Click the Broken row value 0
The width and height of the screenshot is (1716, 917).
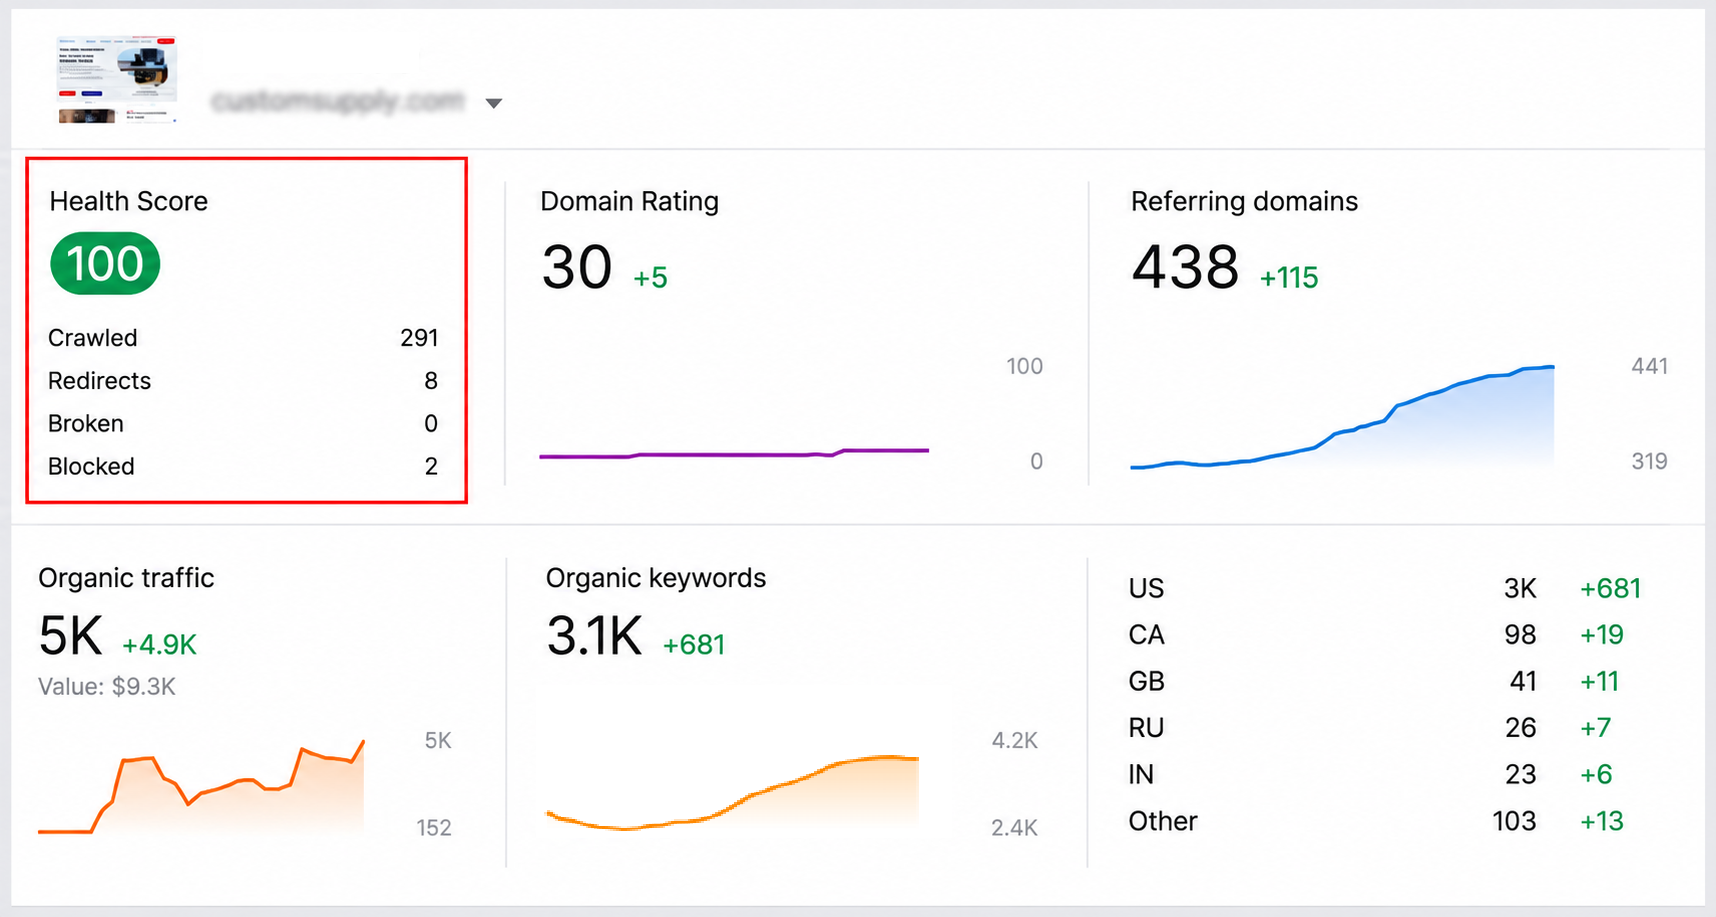[431, 424]
